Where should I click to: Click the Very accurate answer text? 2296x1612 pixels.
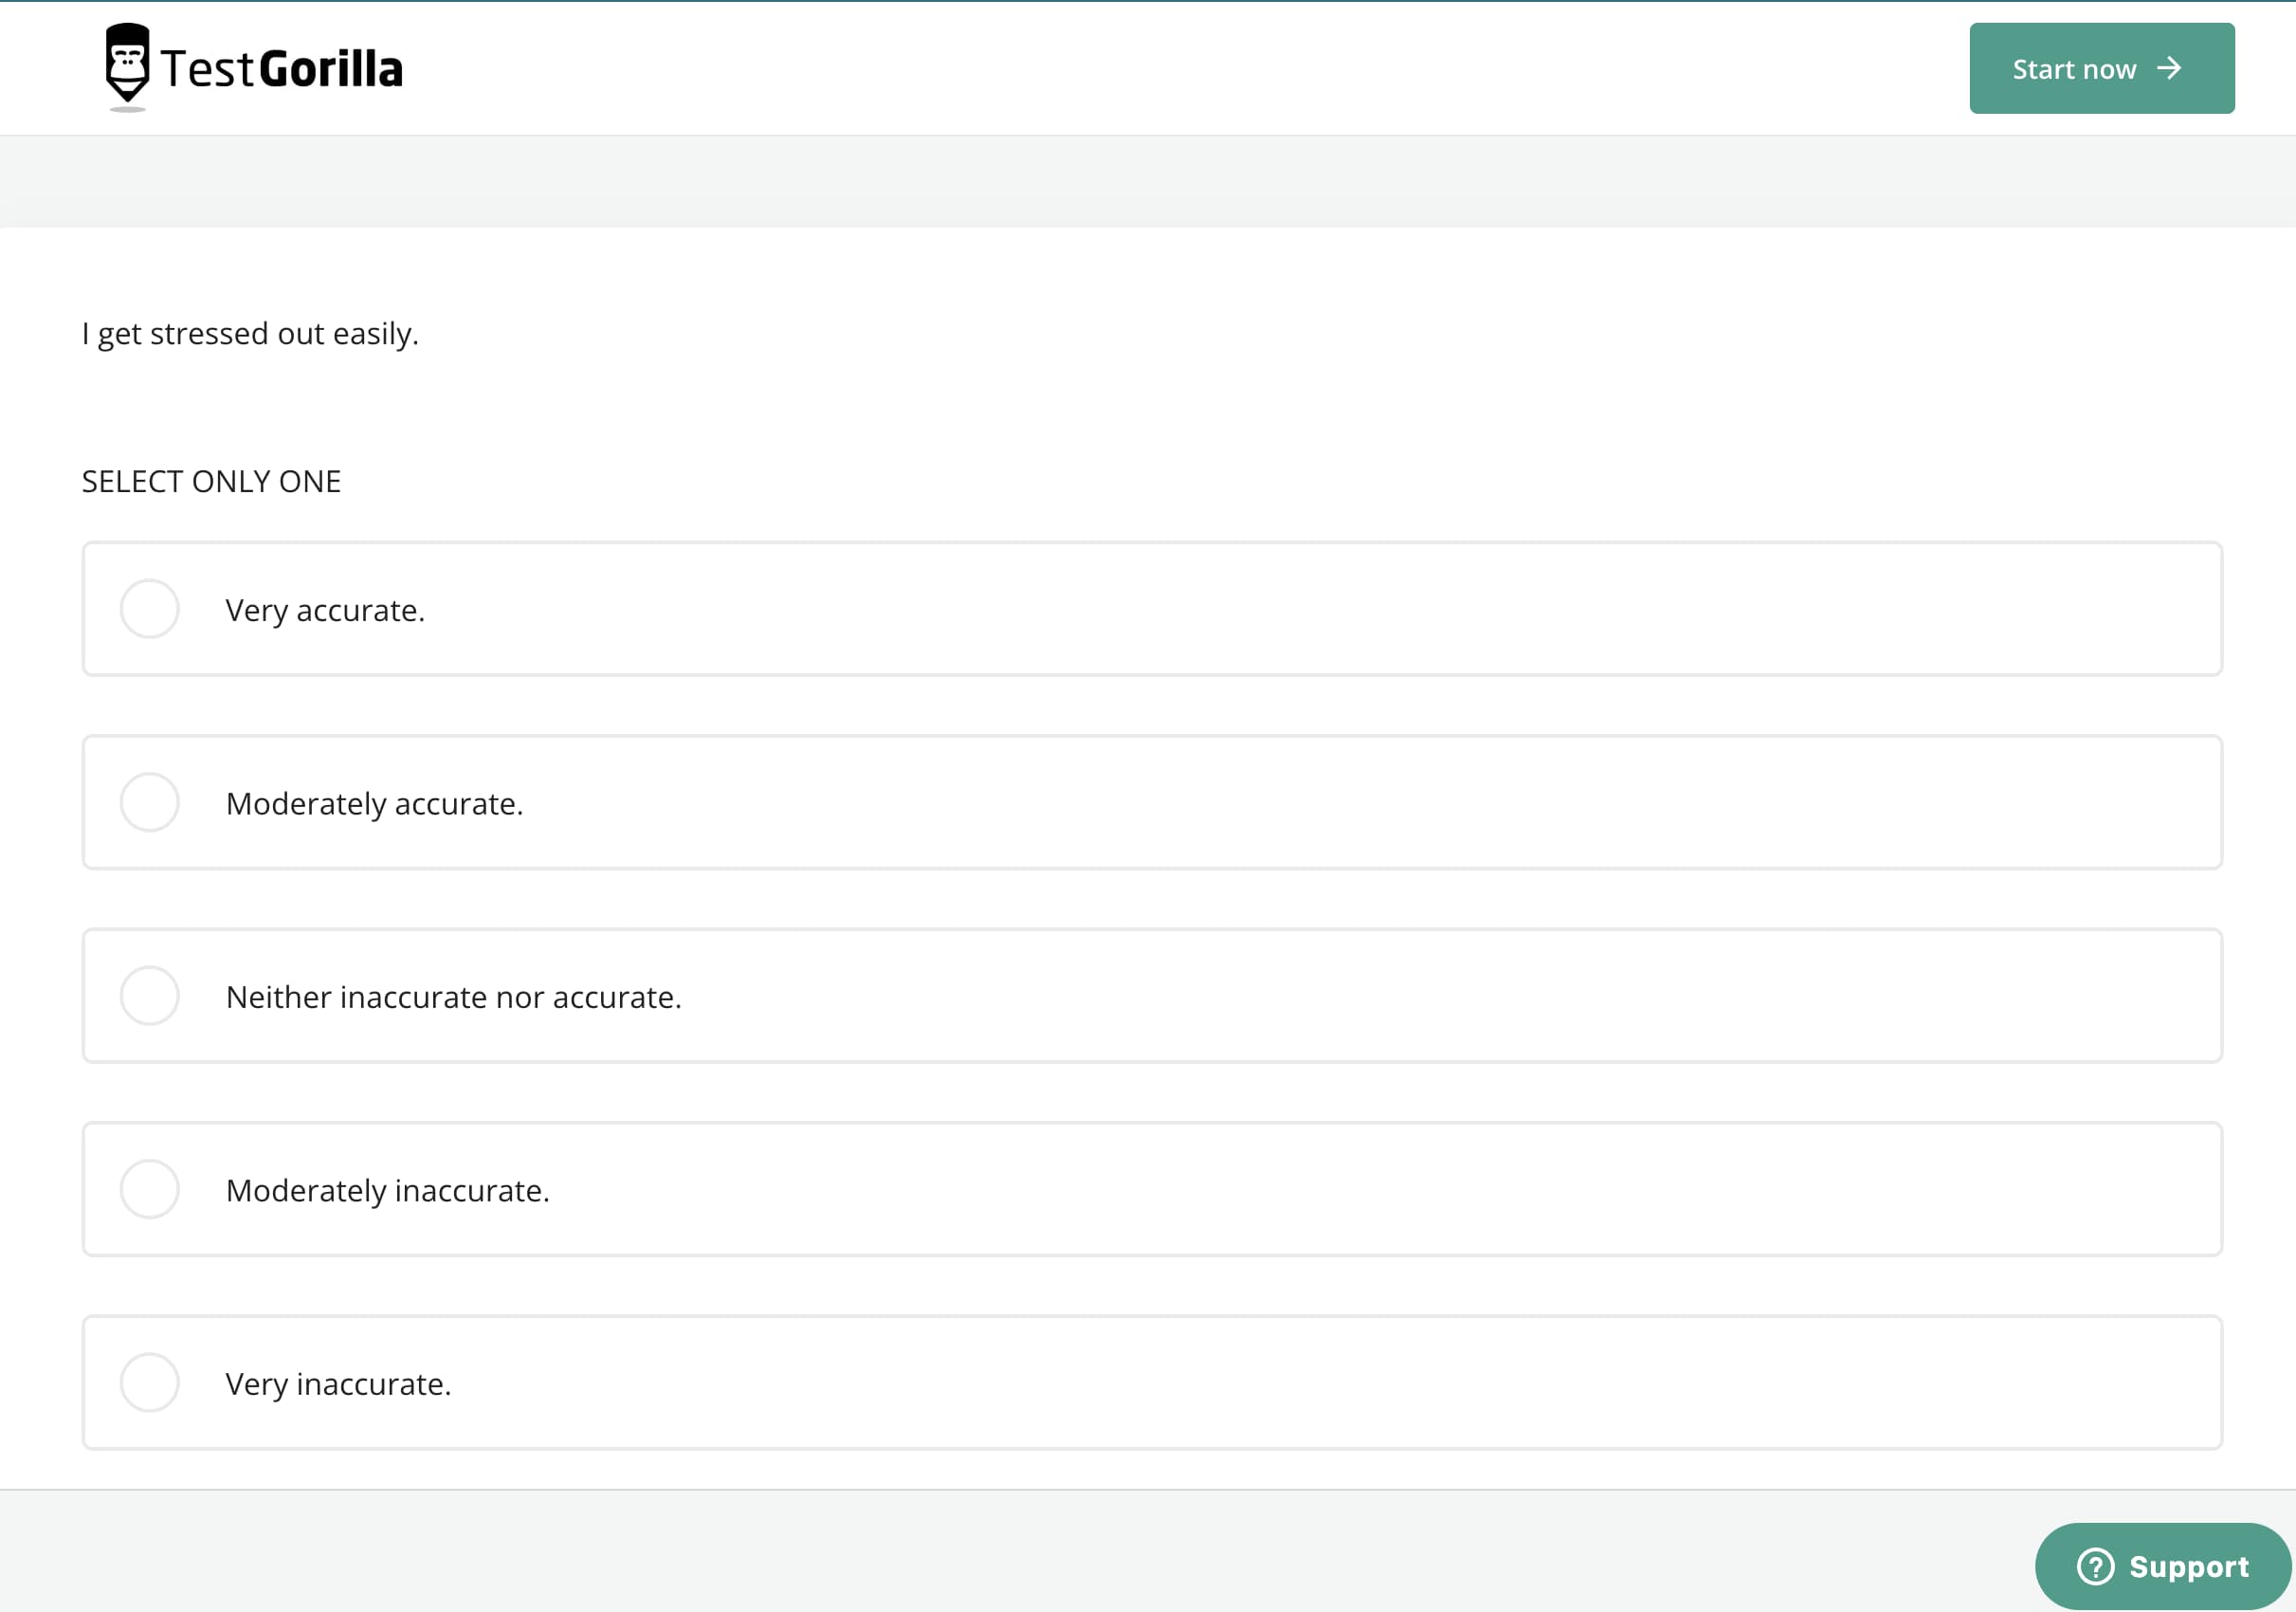tap(325, 610)
